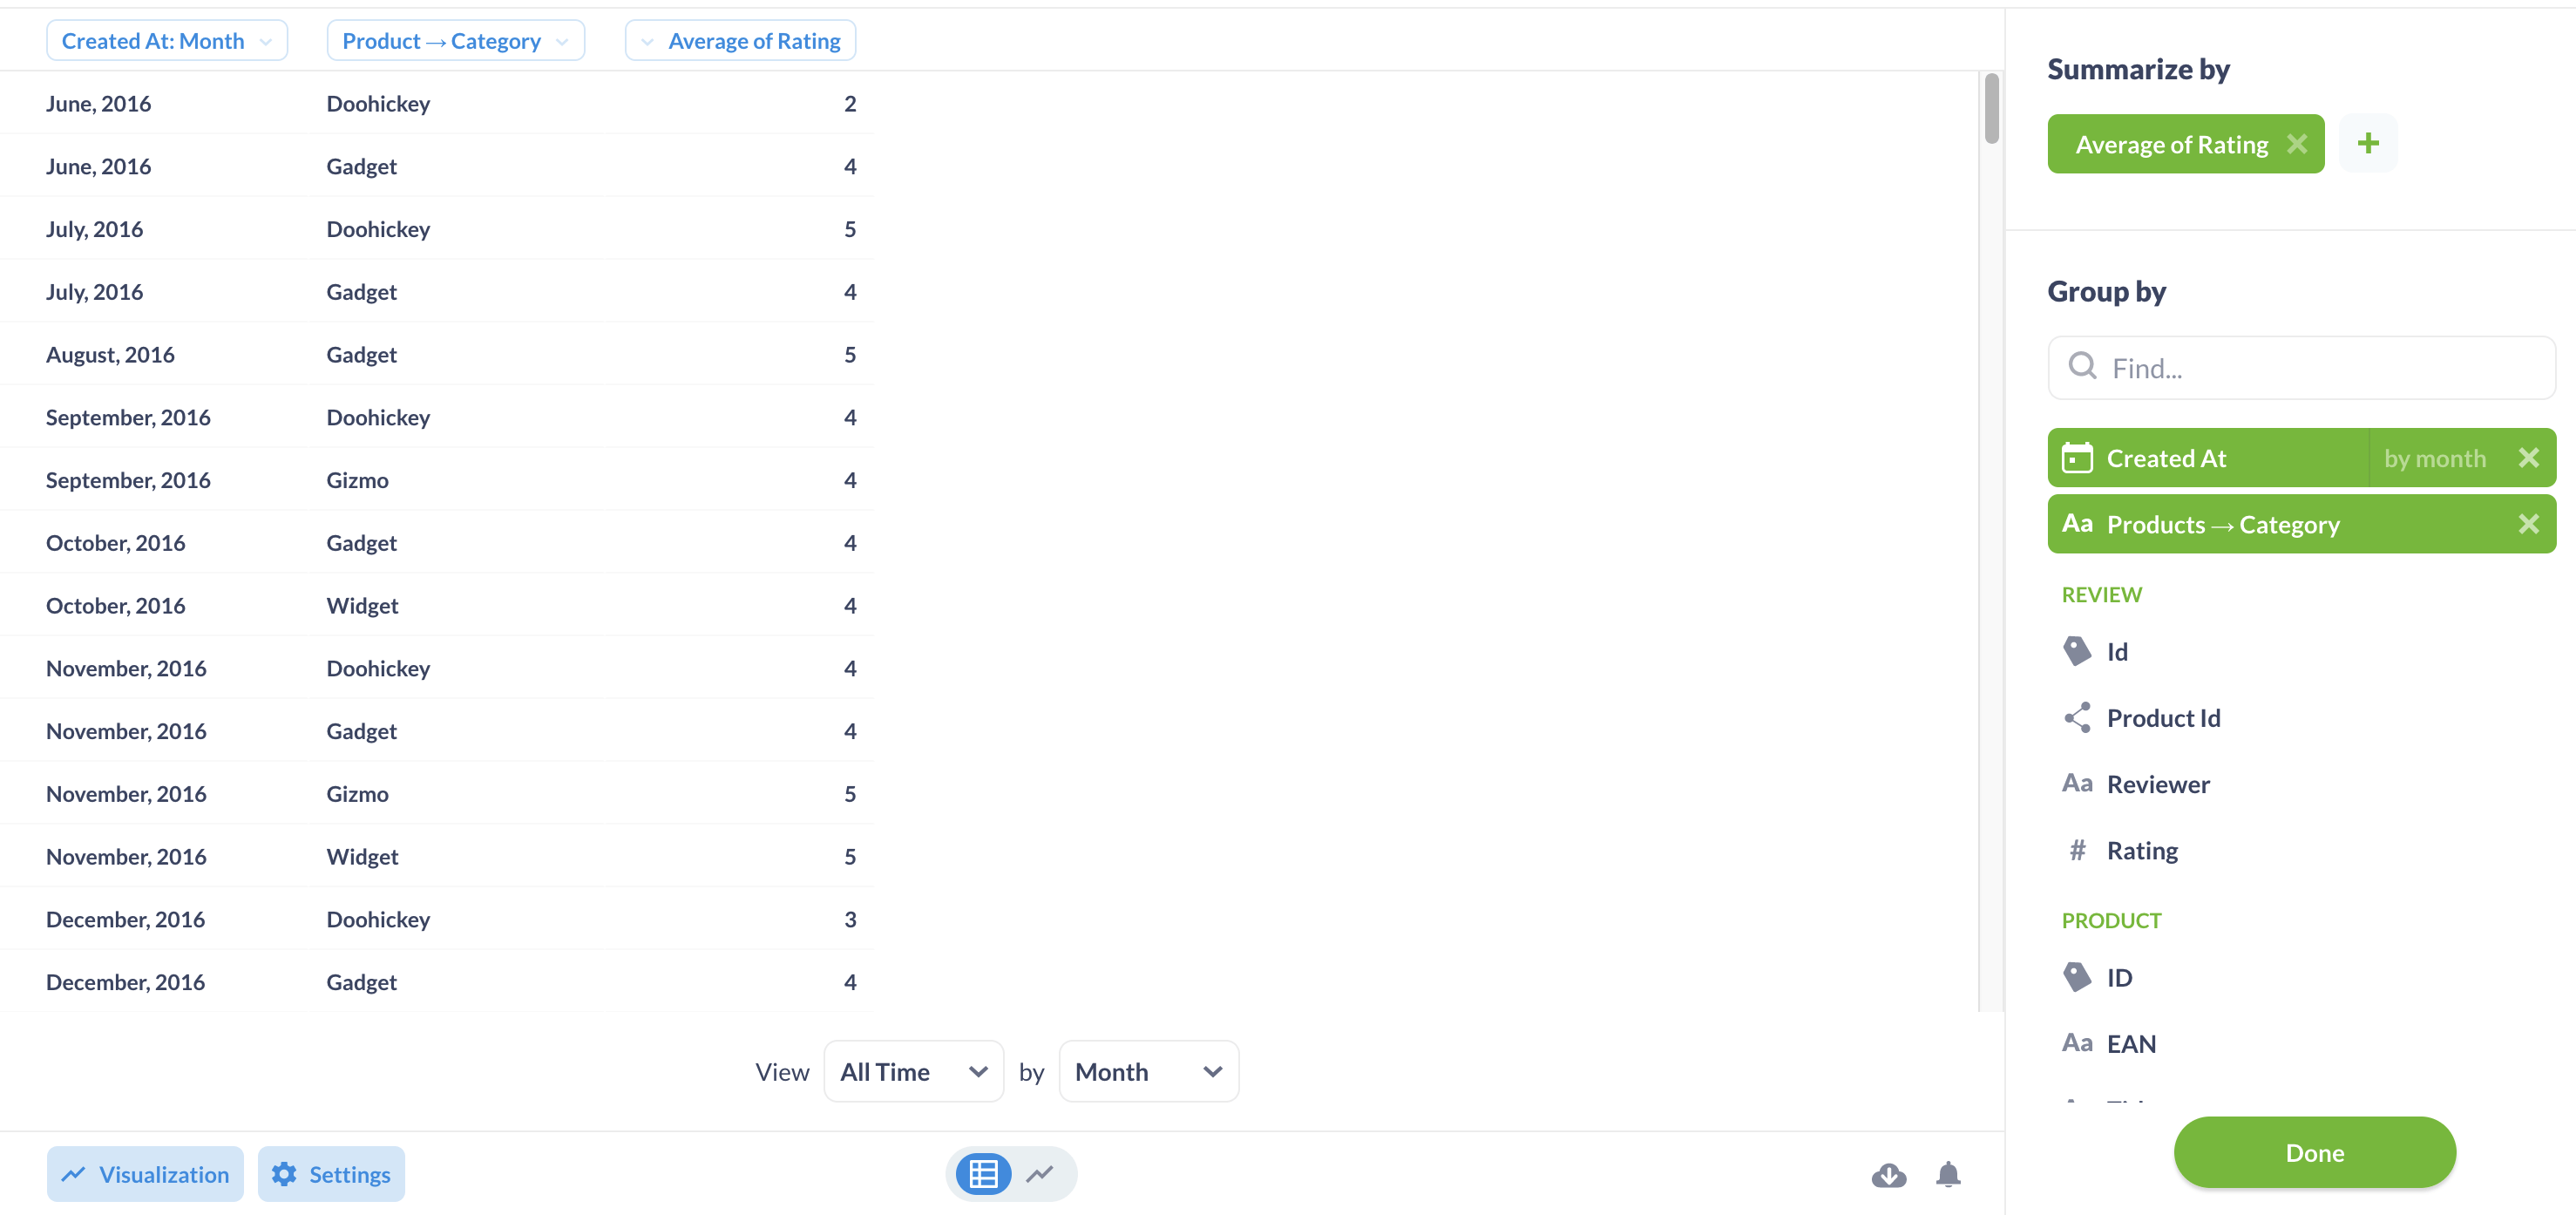Click the calendar icon next to Created At
Image resolution: width=2576 pixels, height=1215 pixels.
click(2077, 457)
